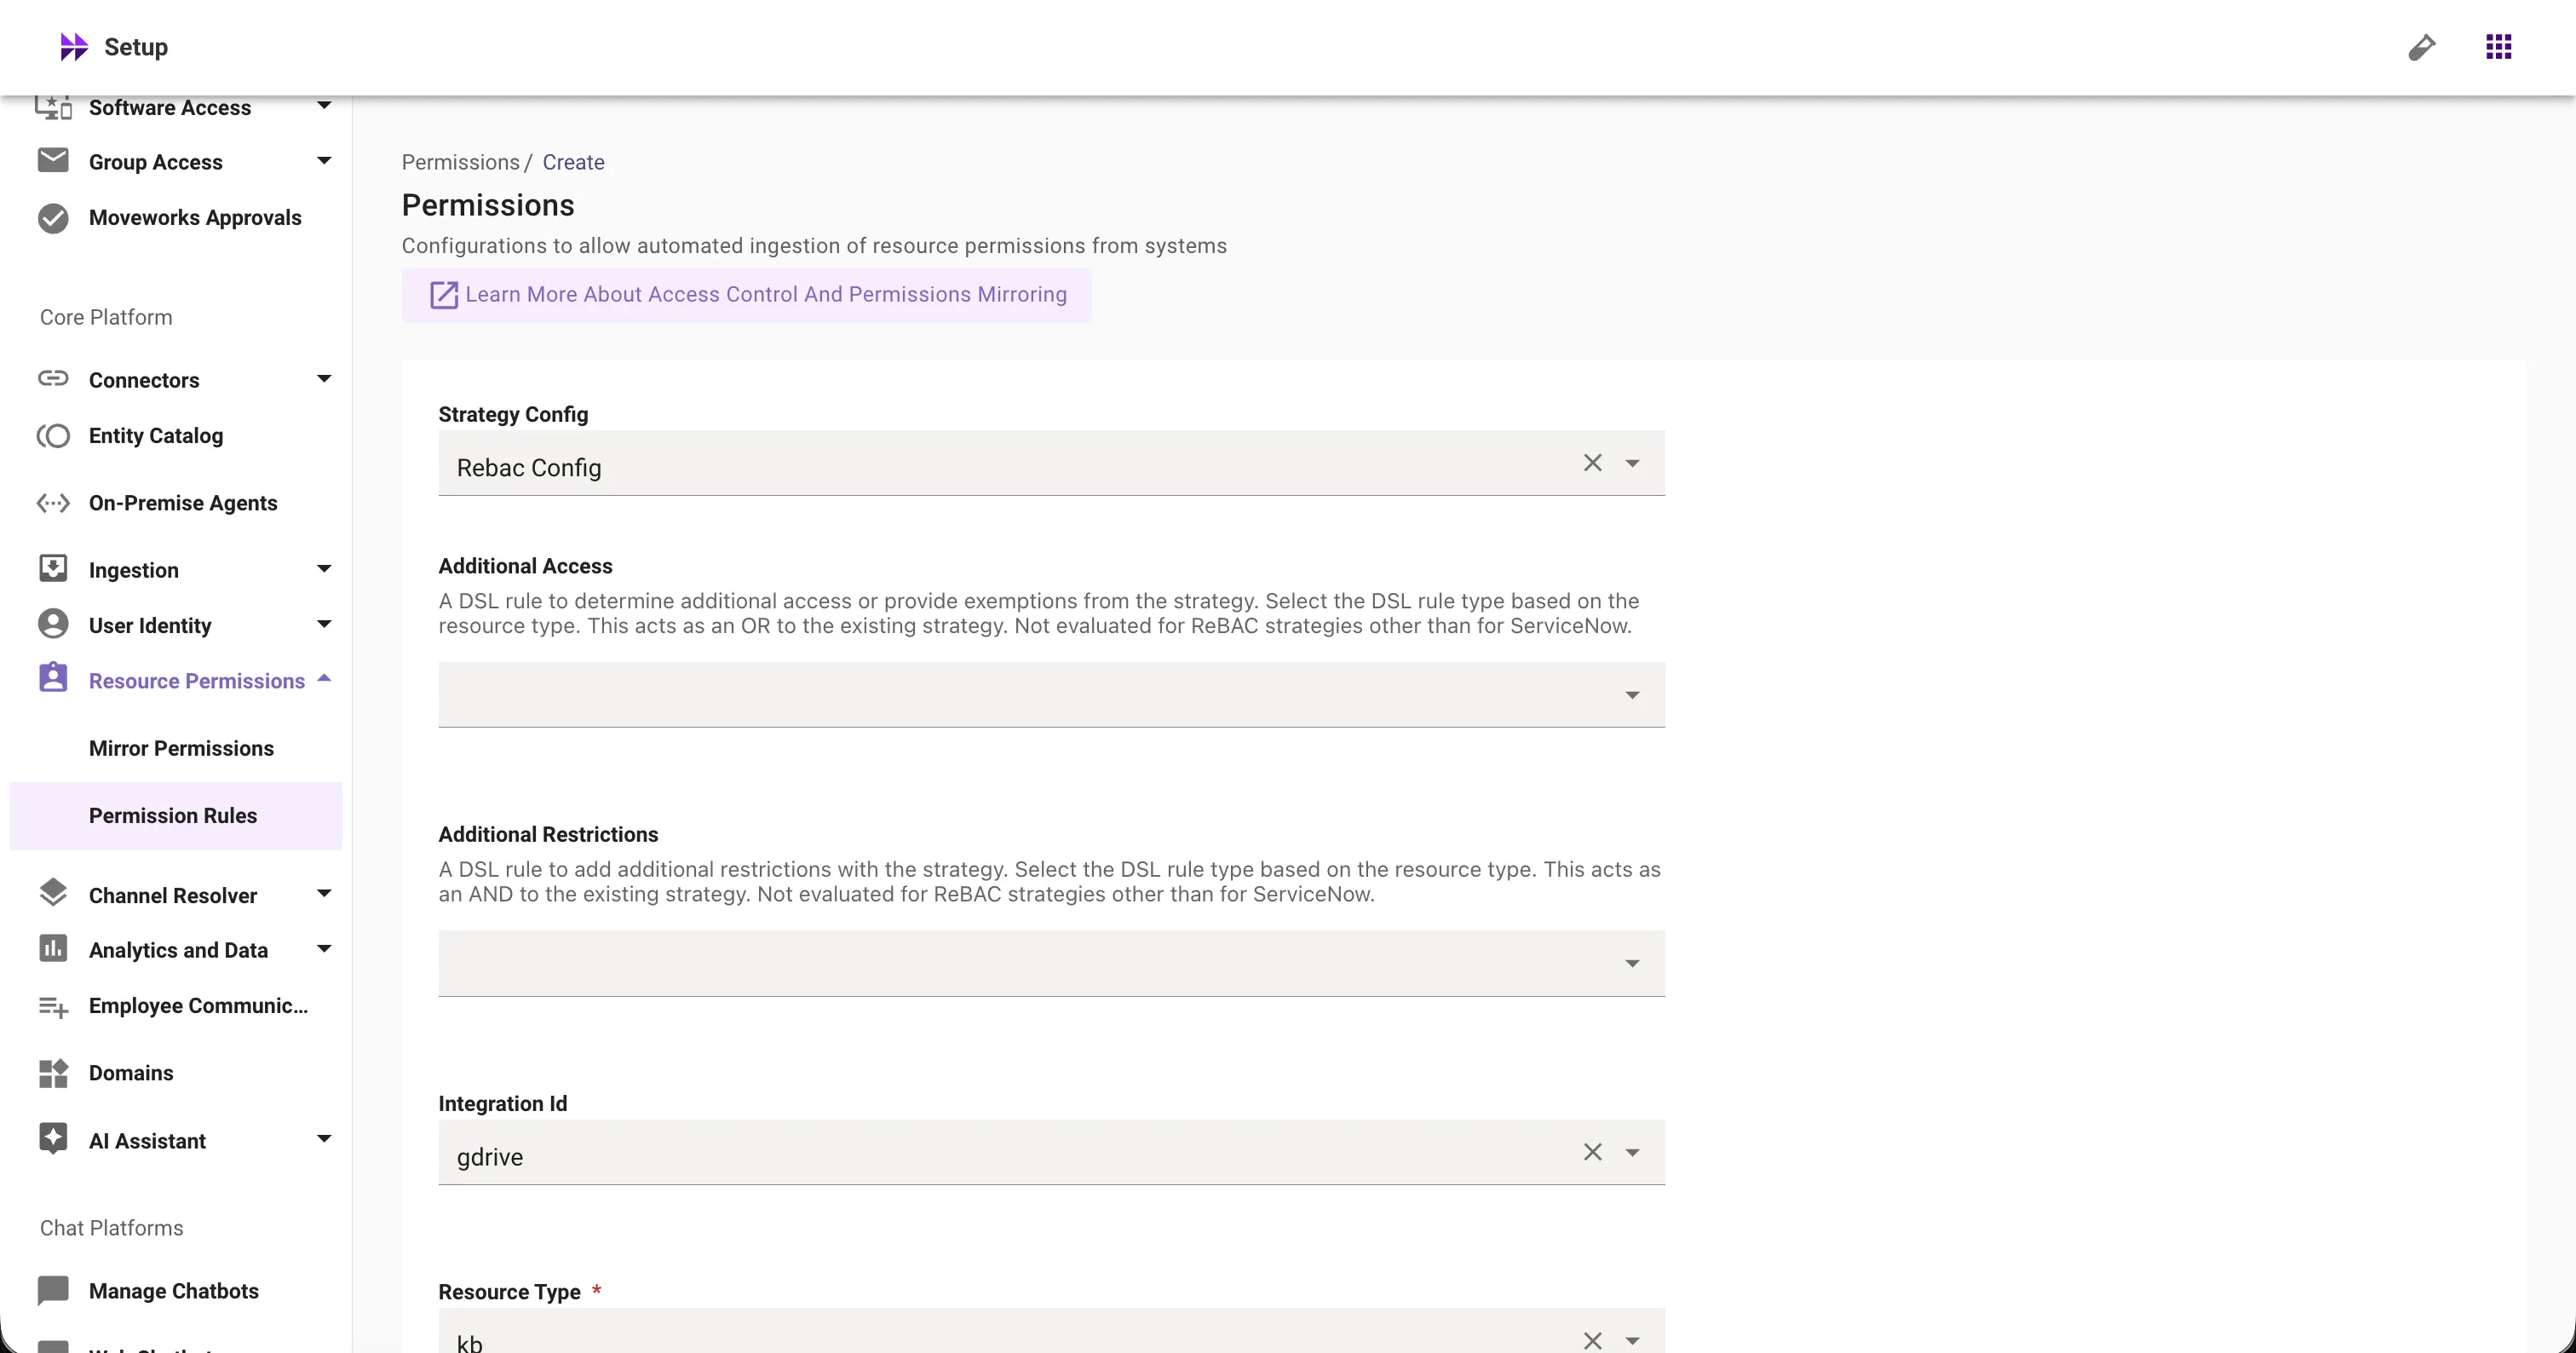Click the Permissions breadcrumb link
The height and width of the screenshot is (1353, 2576).
coord(460,162)
